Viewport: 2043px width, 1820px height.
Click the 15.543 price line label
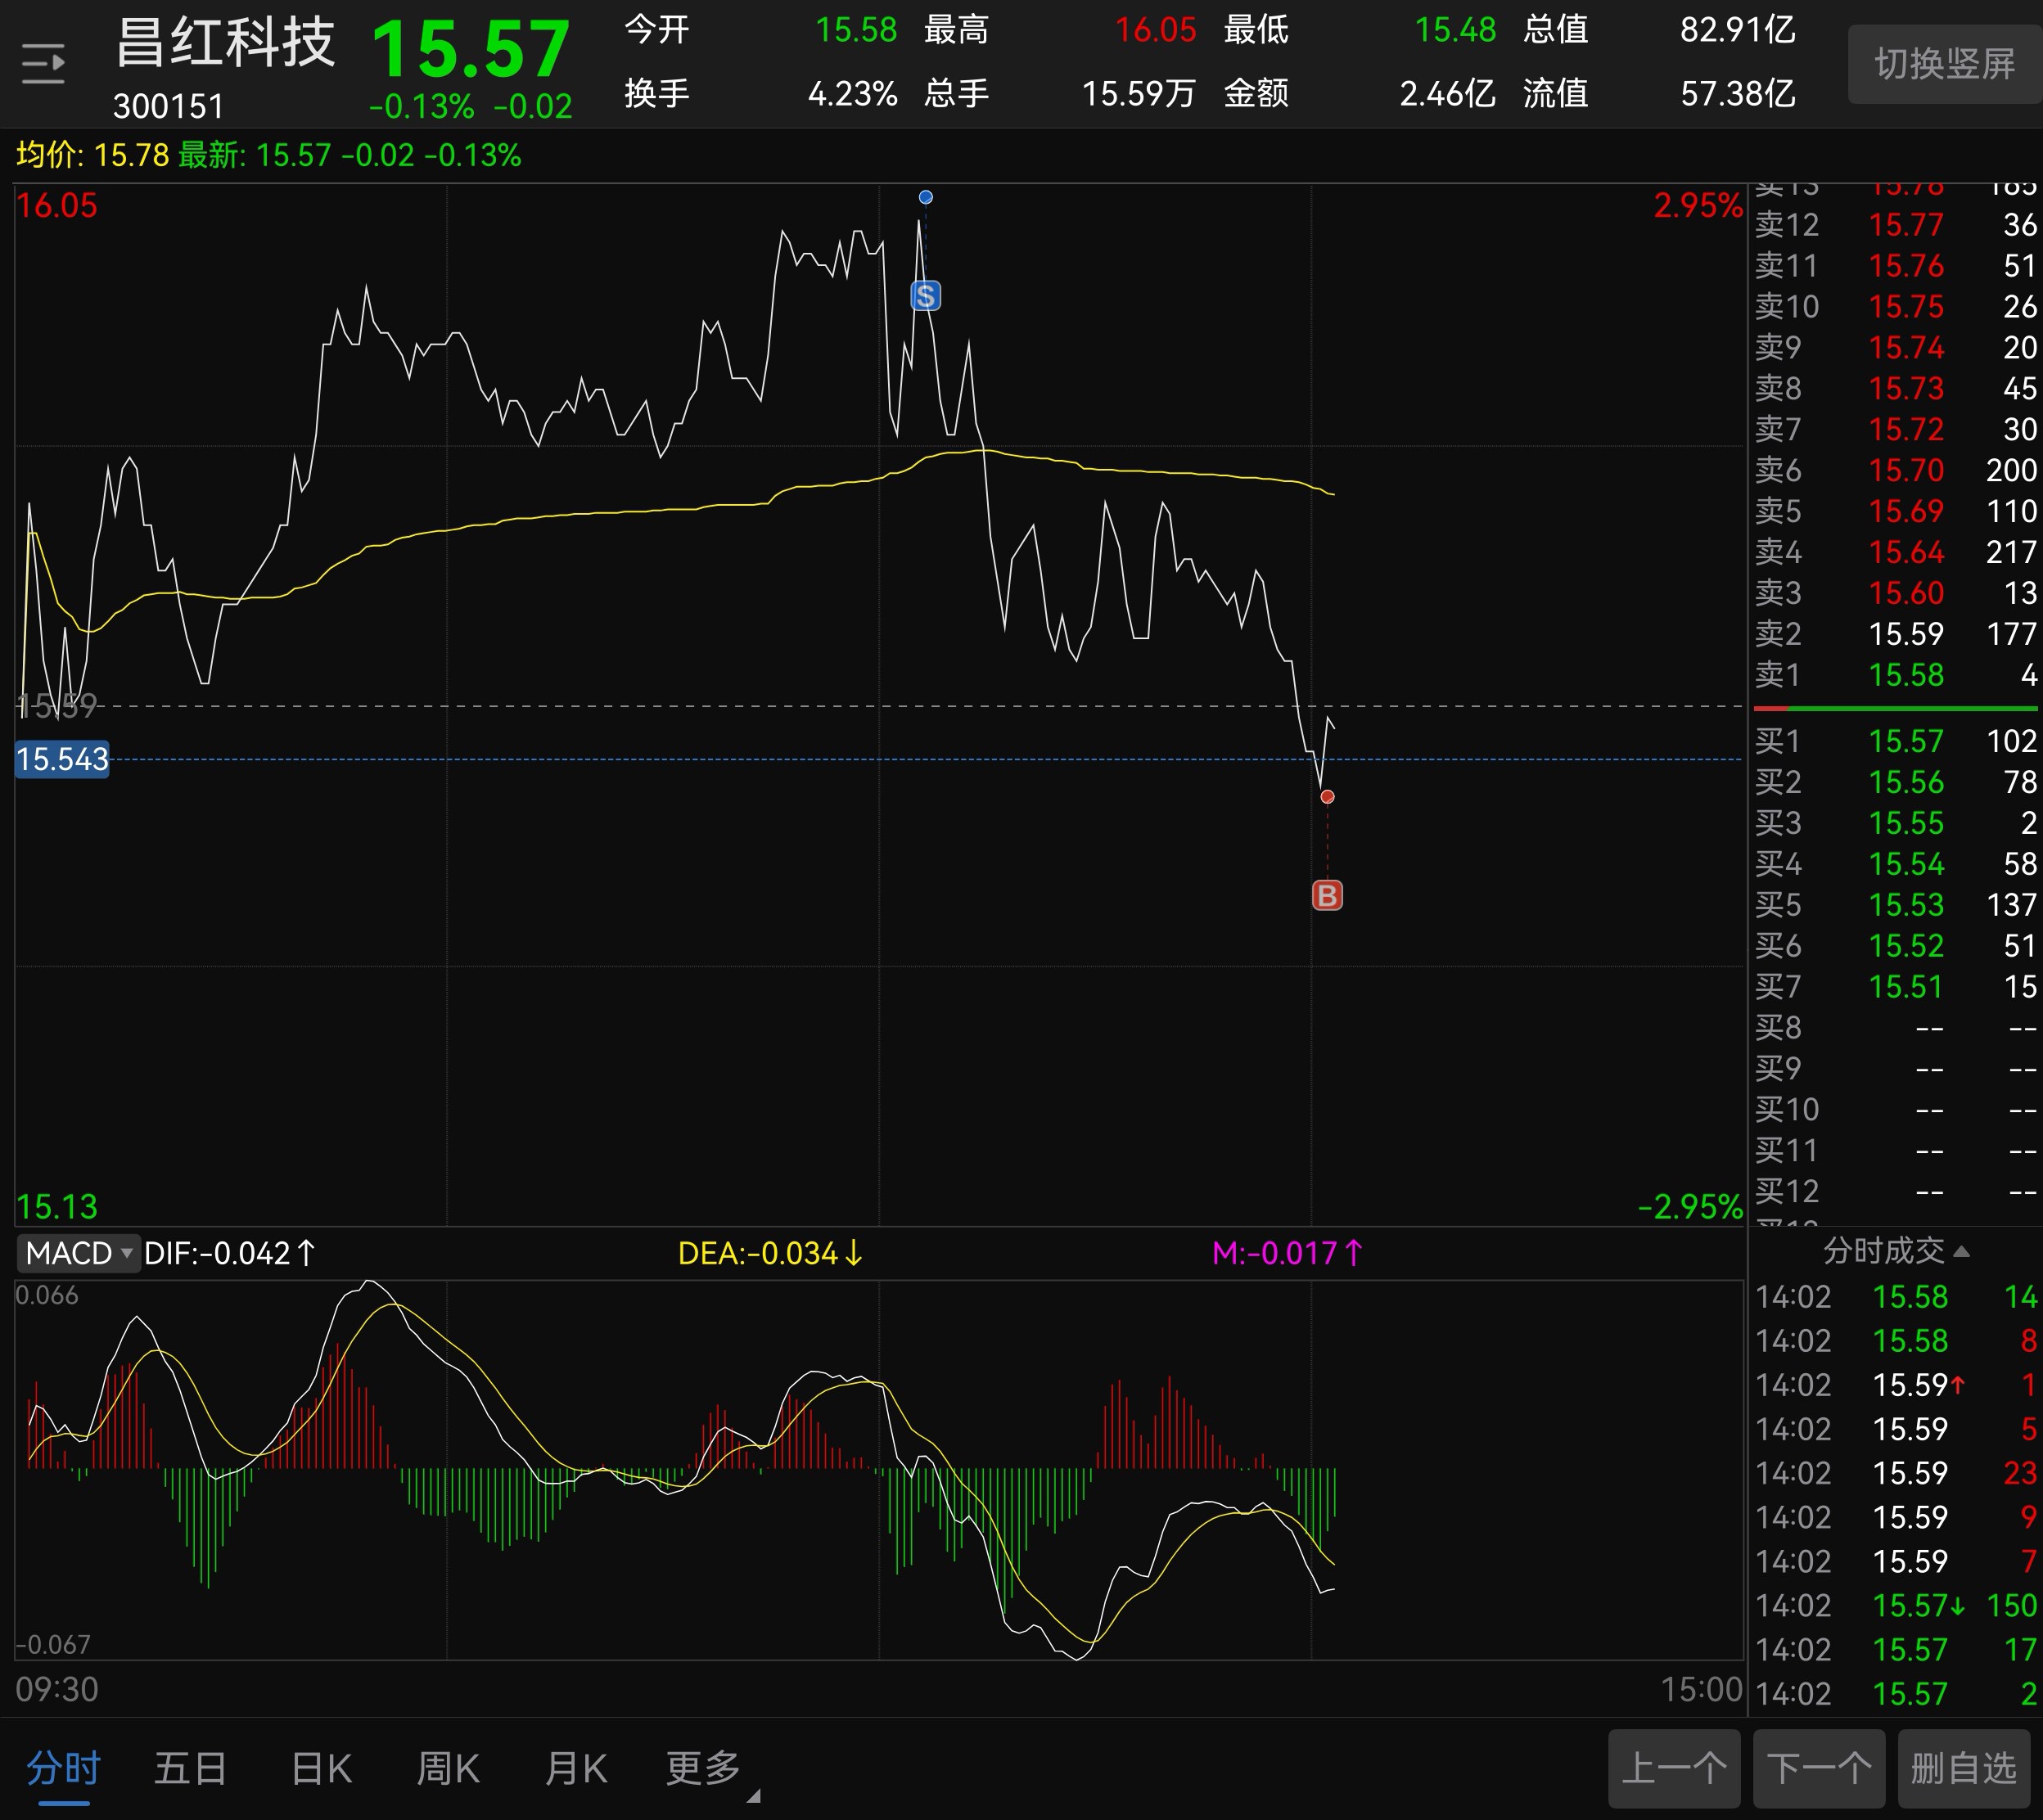coord(62,759)
